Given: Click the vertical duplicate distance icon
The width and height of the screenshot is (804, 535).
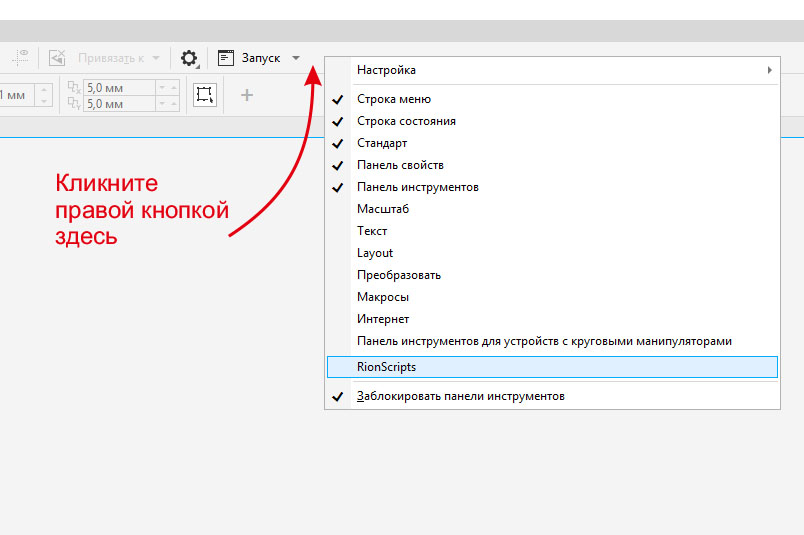Looking at the screenshot, I should click(74, 103).
